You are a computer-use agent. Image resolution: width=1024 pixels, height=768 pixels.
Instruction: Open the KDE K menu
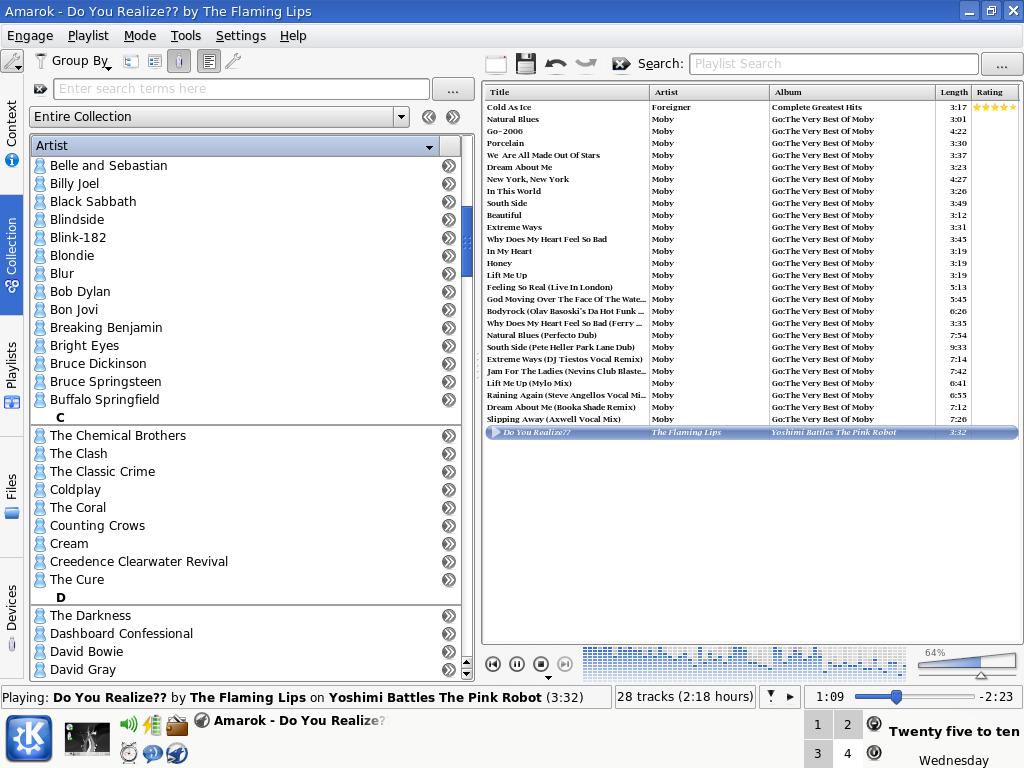pyautogui.click(x=29, y=739)
